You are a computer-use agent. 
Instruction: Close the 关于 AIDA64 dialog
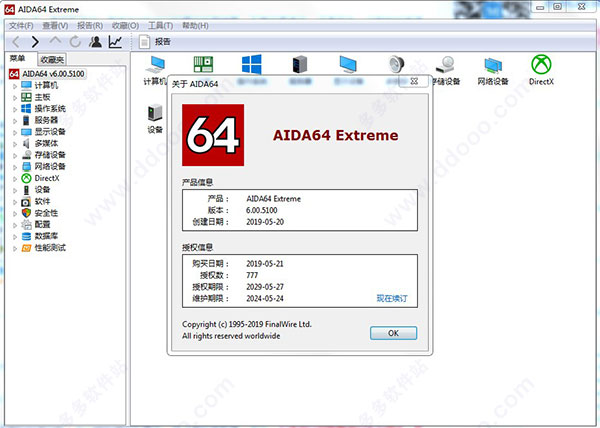point(414,81)
